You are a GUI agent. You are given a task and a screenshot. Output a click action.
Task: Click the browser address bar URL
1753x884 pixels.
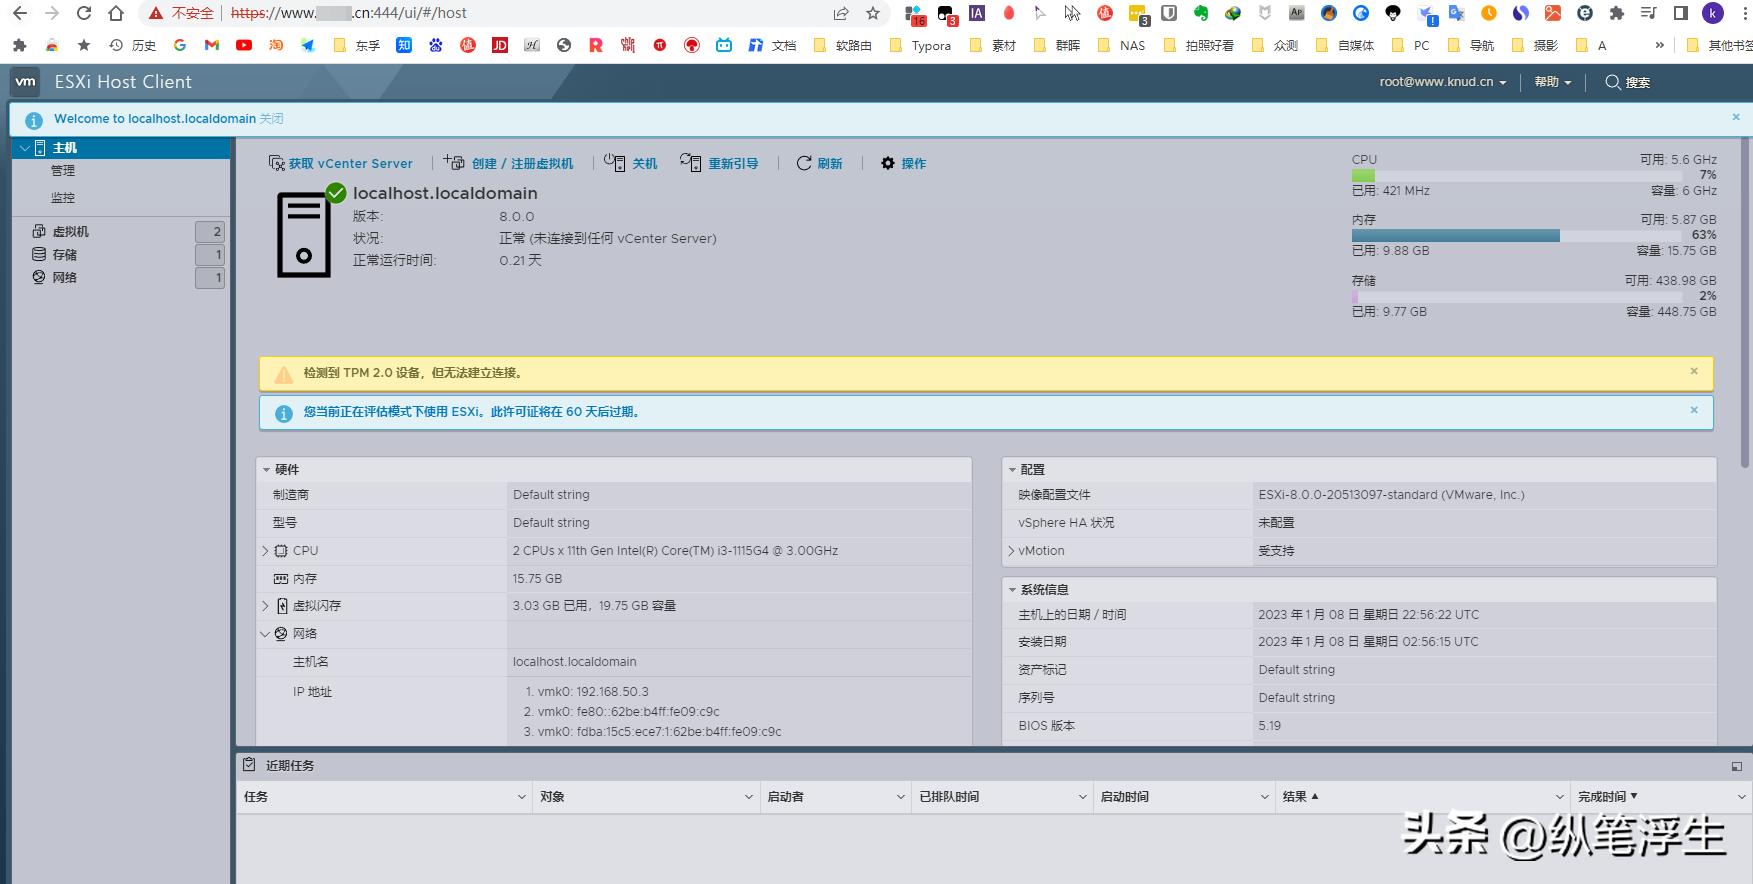[348, 13]
